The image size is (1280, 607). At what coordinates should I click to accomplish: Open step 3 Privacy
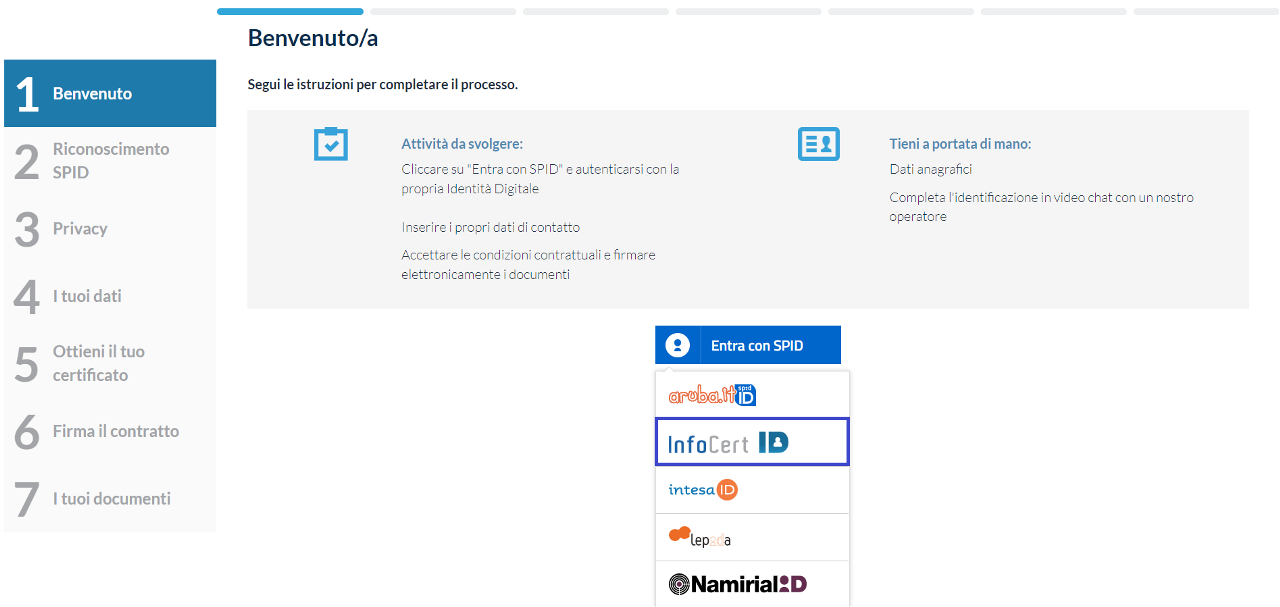[x=110, y=229]
